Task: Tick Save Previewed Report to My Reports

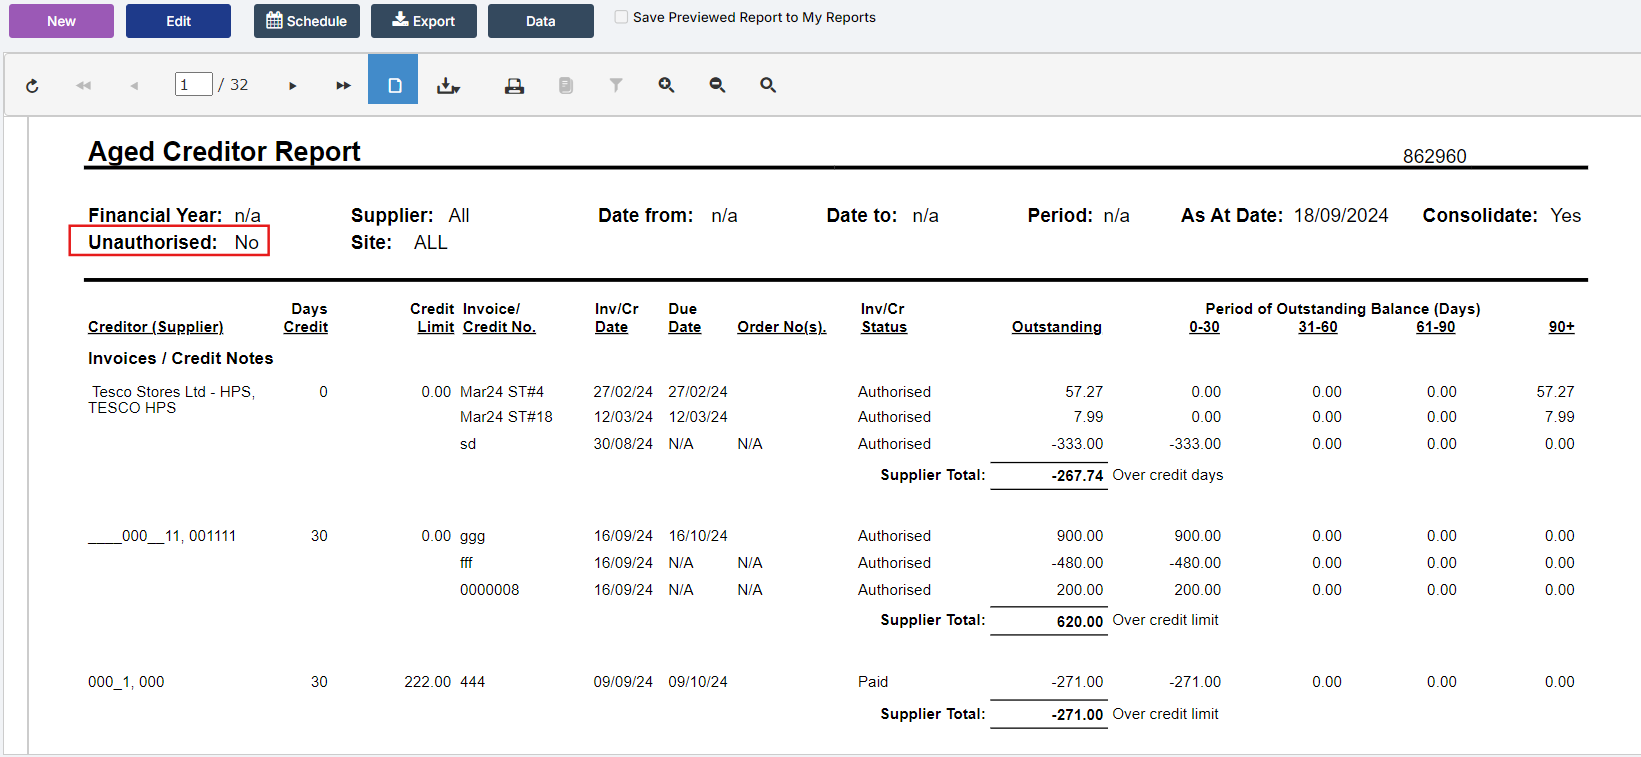Action: pos(621,17)
